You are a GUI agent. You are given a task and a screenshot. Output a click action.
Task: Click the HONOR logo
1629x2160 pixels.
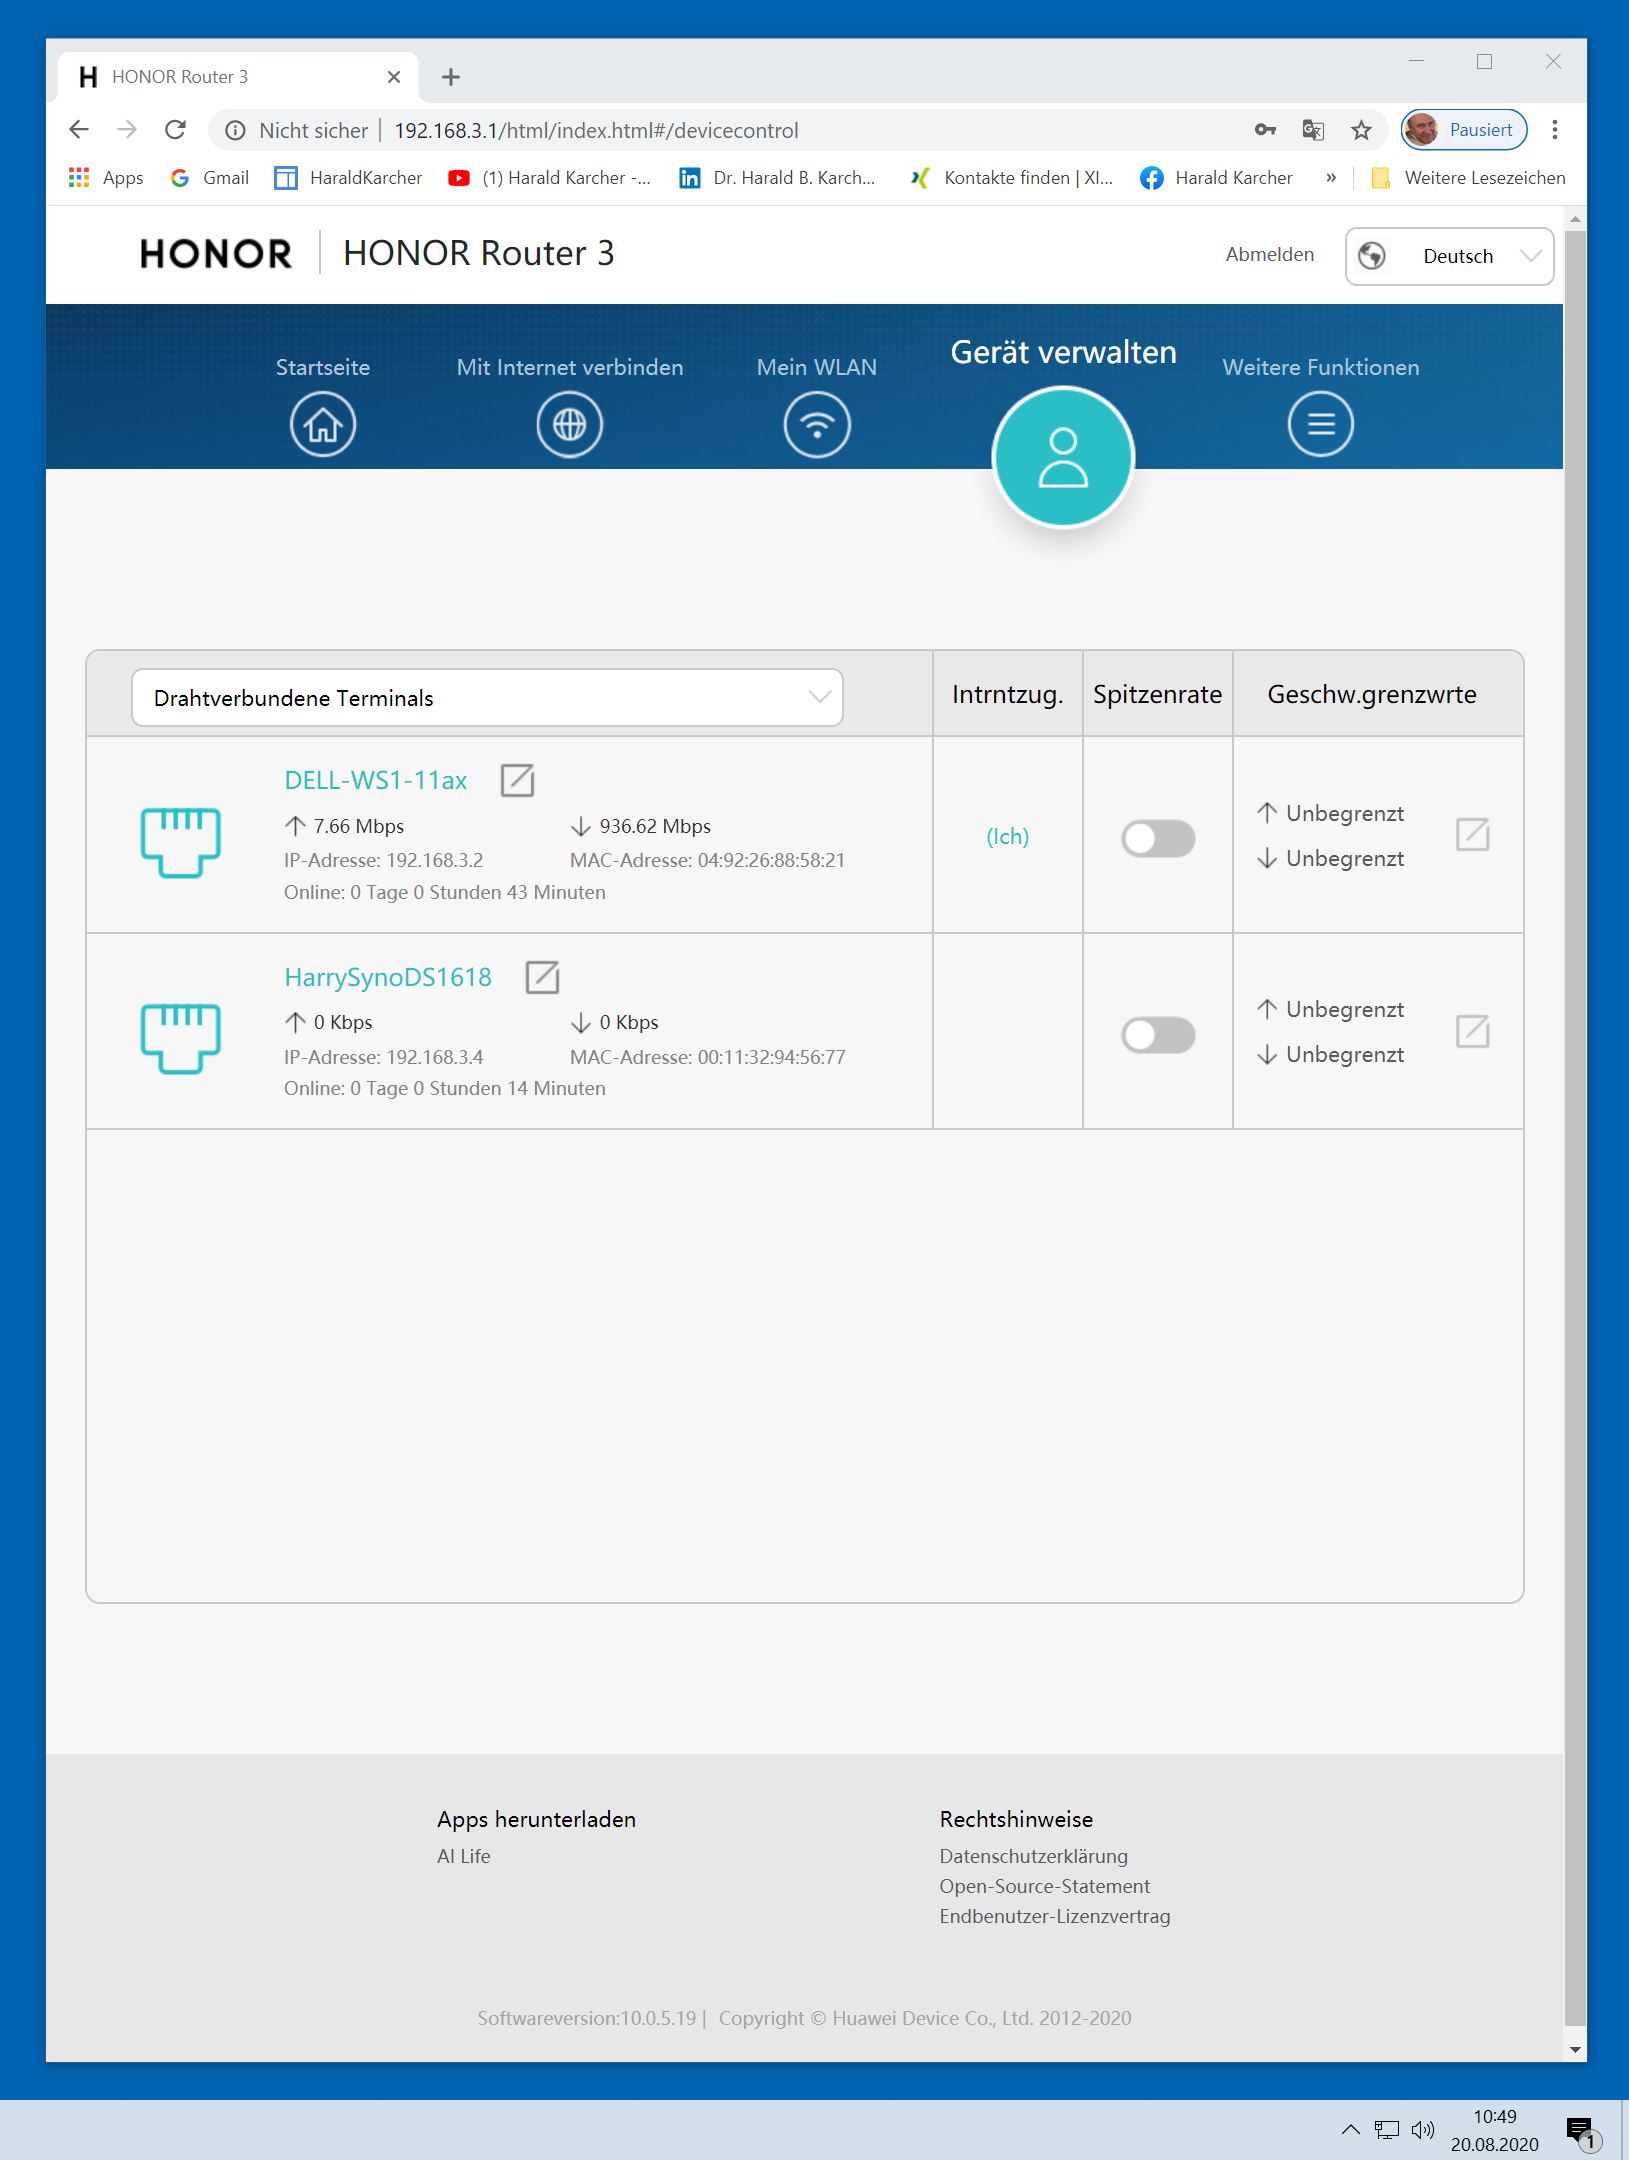click(x=216, y=254)
